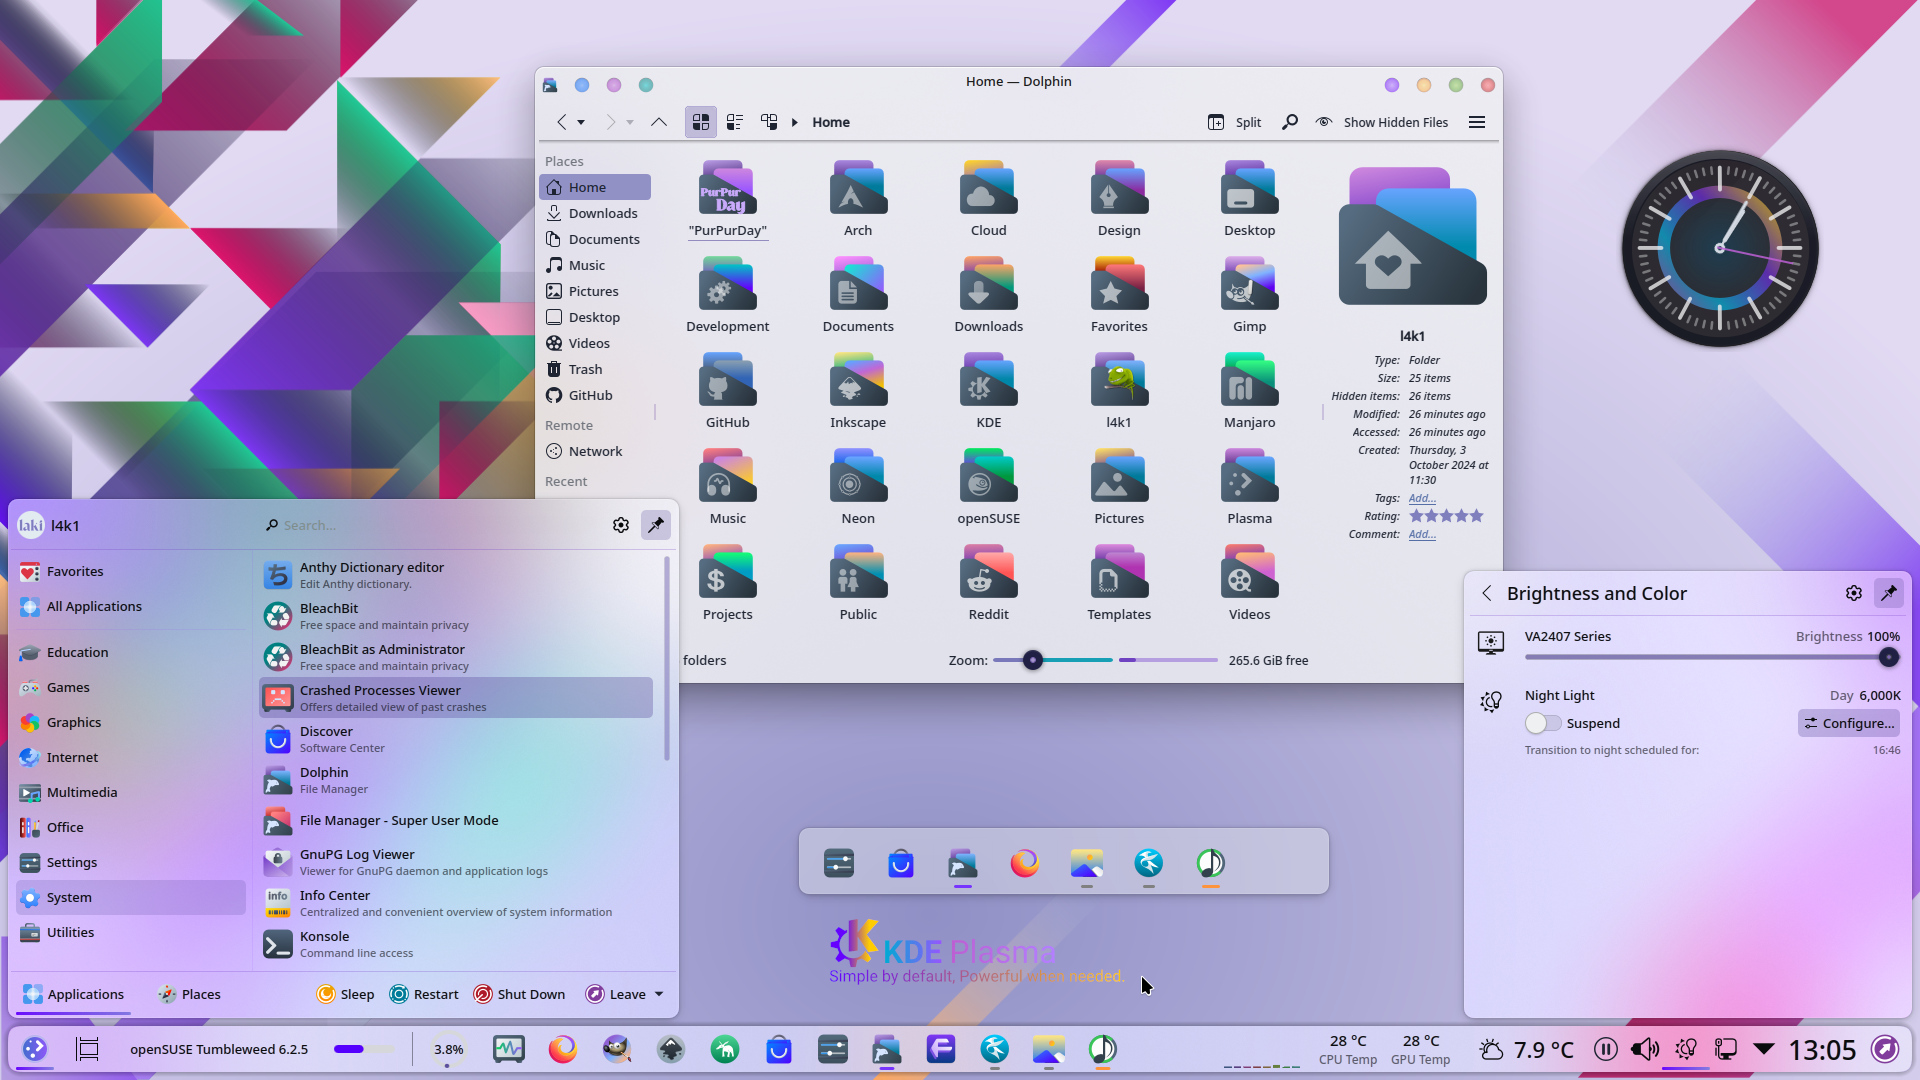Viewport: 1920px width, 1080px height.
Task: Switch Dolphin to details tree view
Action: [769, 122]
